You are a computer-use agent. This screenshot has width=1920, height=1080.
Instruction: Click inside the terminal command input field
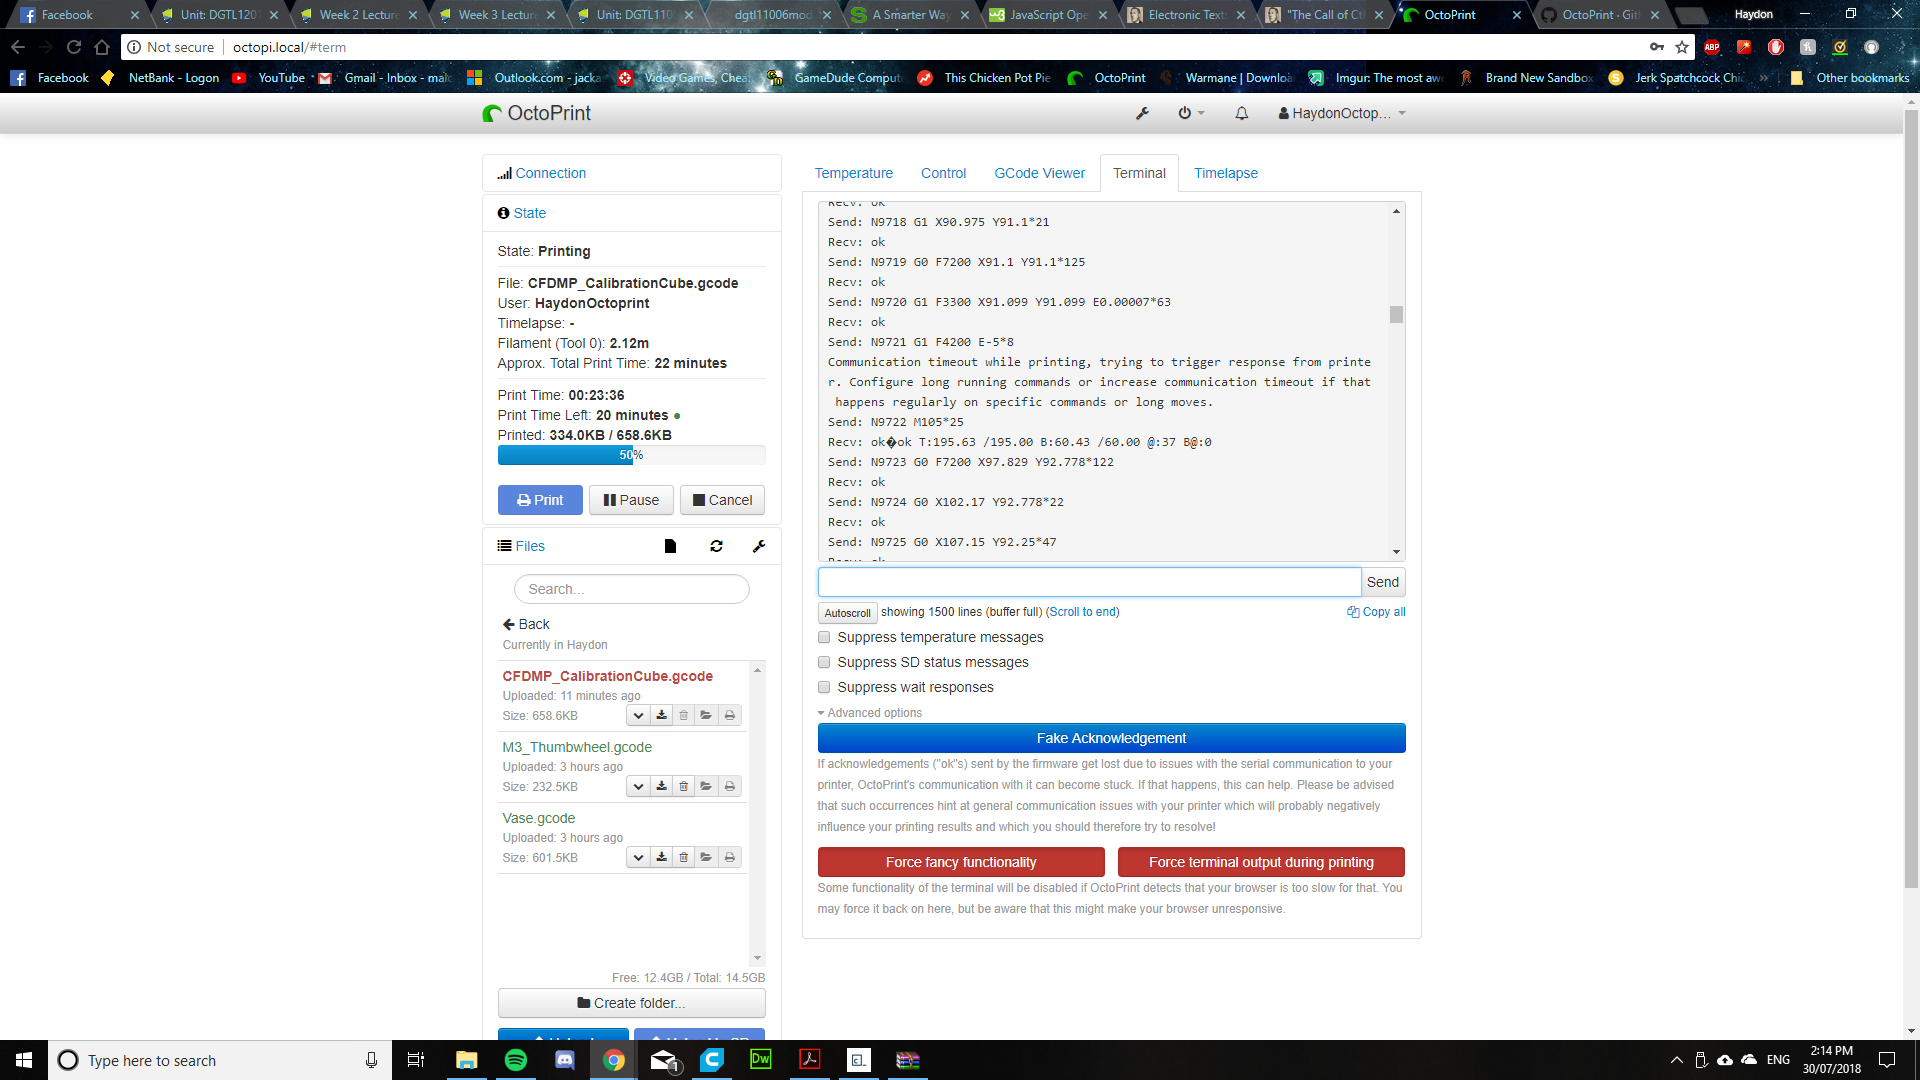click(x=1088, y=581)
